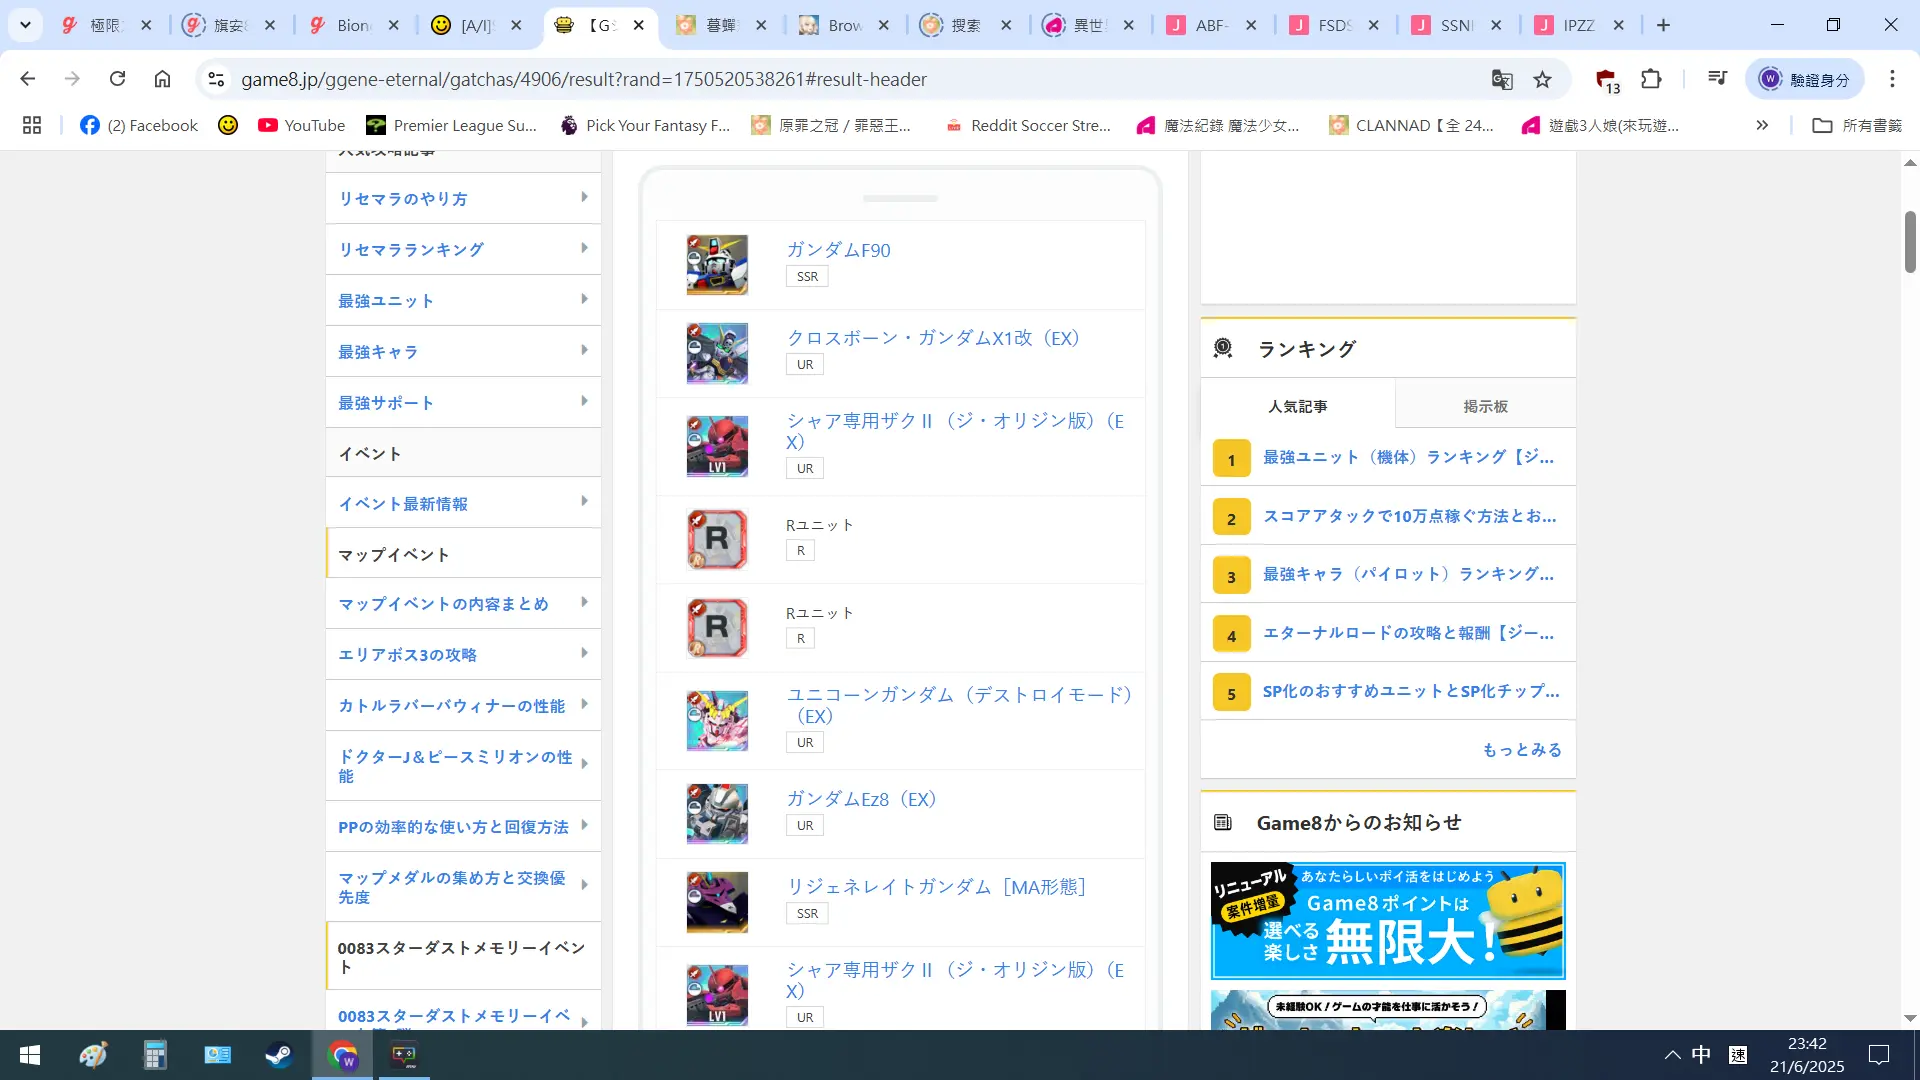Viewport: 1920px width, 1080px height.
Task: Open the 最強サポート sidebar item
Action: click(x=463, y=402)
